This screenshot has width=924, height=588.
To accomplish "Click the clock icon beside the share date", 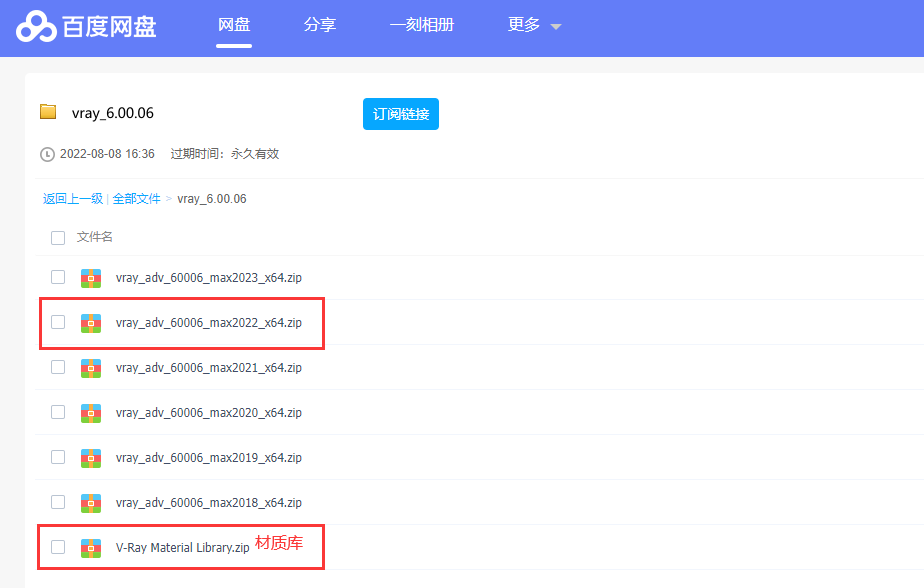I will point(47,154).
